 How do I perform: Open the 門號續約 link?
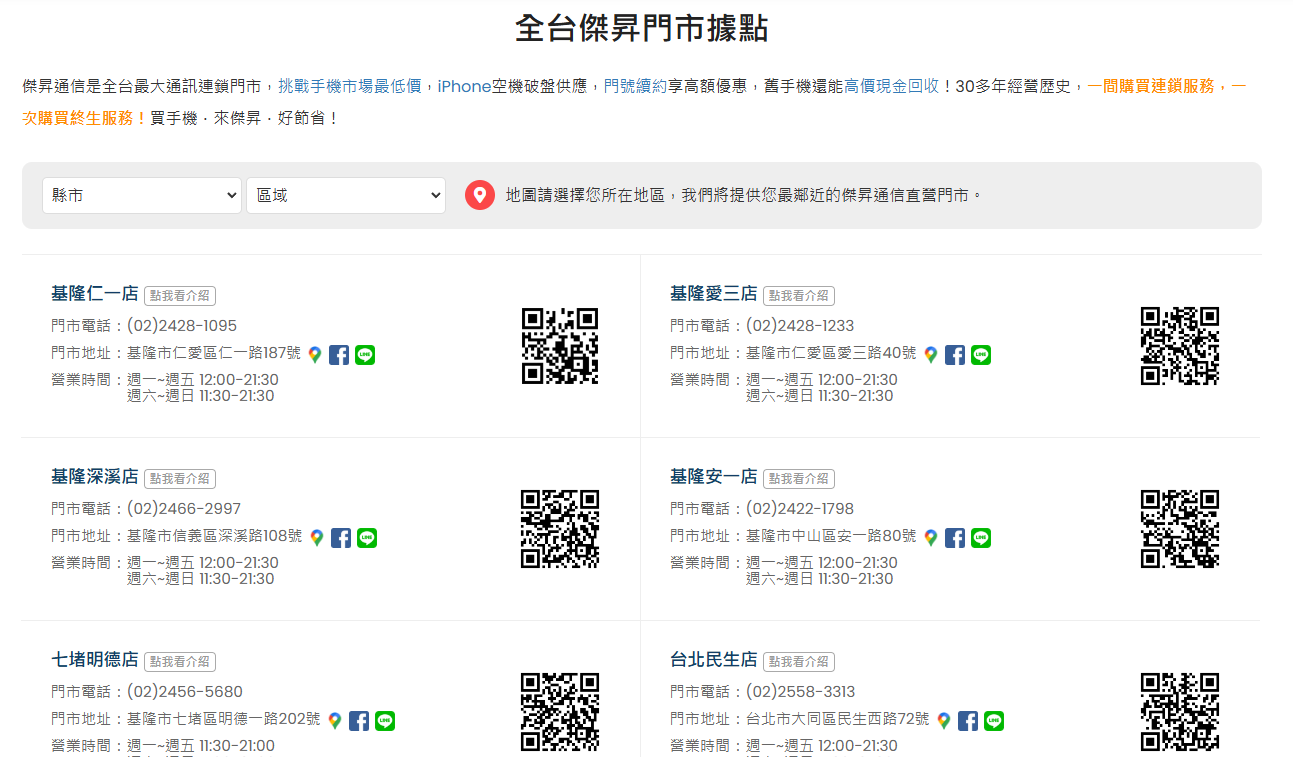(x=635, y=86)
